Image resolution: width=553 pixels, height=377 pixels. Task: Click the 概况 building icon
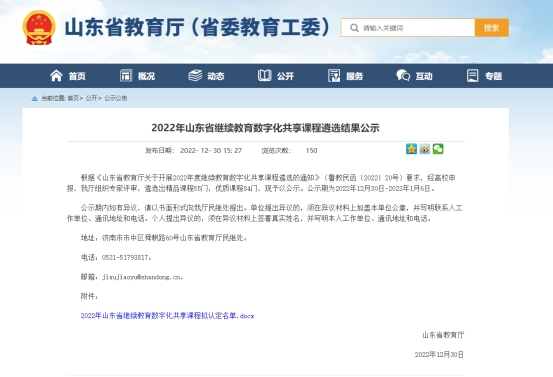[x=126, y=75]
